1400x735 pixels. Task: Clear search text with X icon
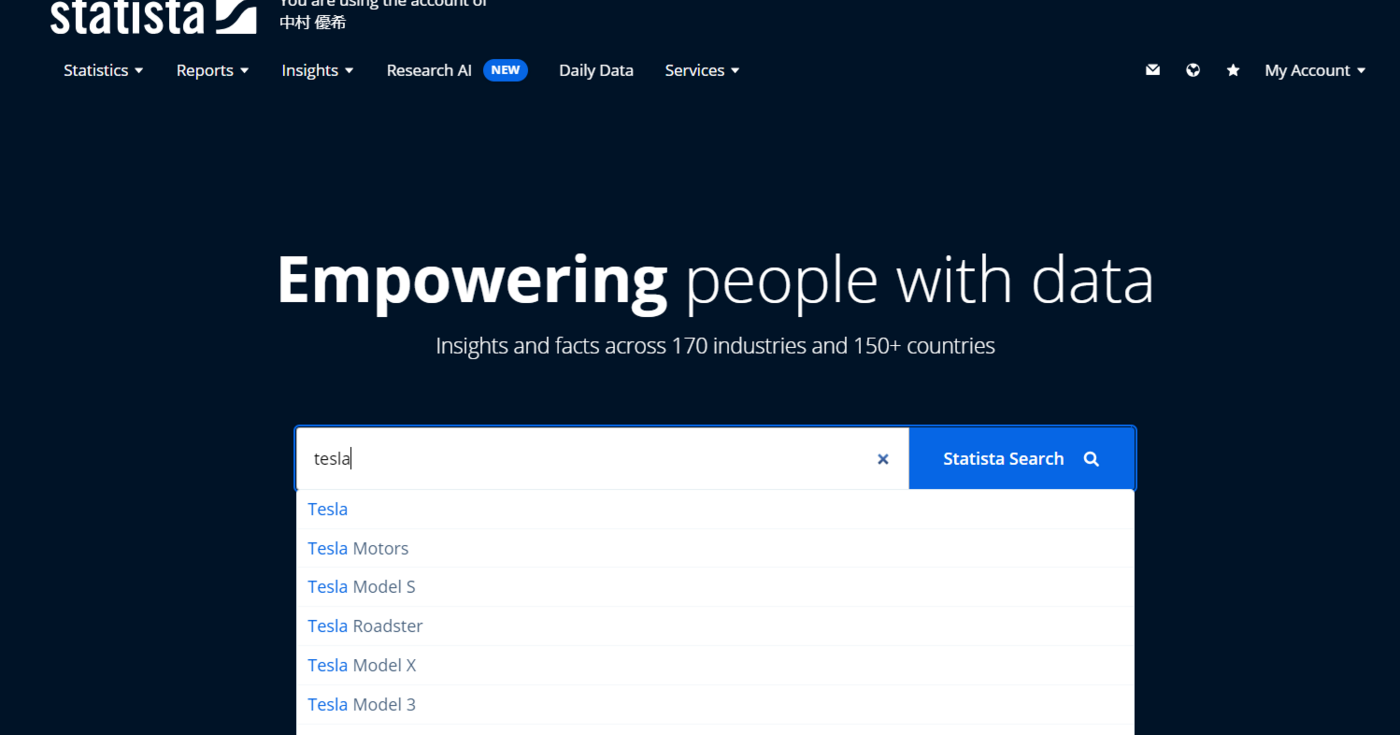click(883, 459)
